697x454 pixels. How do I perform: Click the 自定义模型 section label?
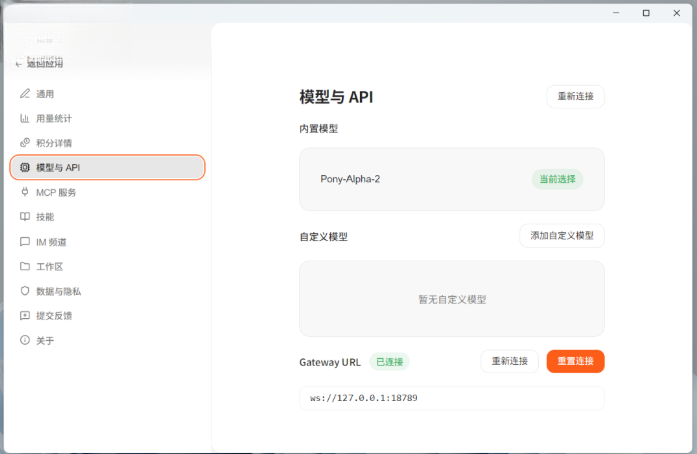(x=324, y=237)
